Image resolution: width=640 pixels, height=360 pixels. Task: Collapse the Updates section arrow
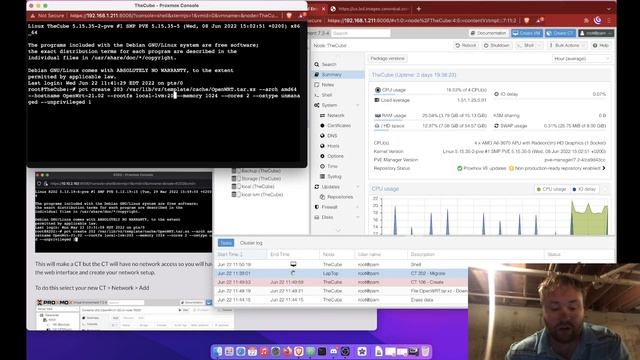click(358, 187)
